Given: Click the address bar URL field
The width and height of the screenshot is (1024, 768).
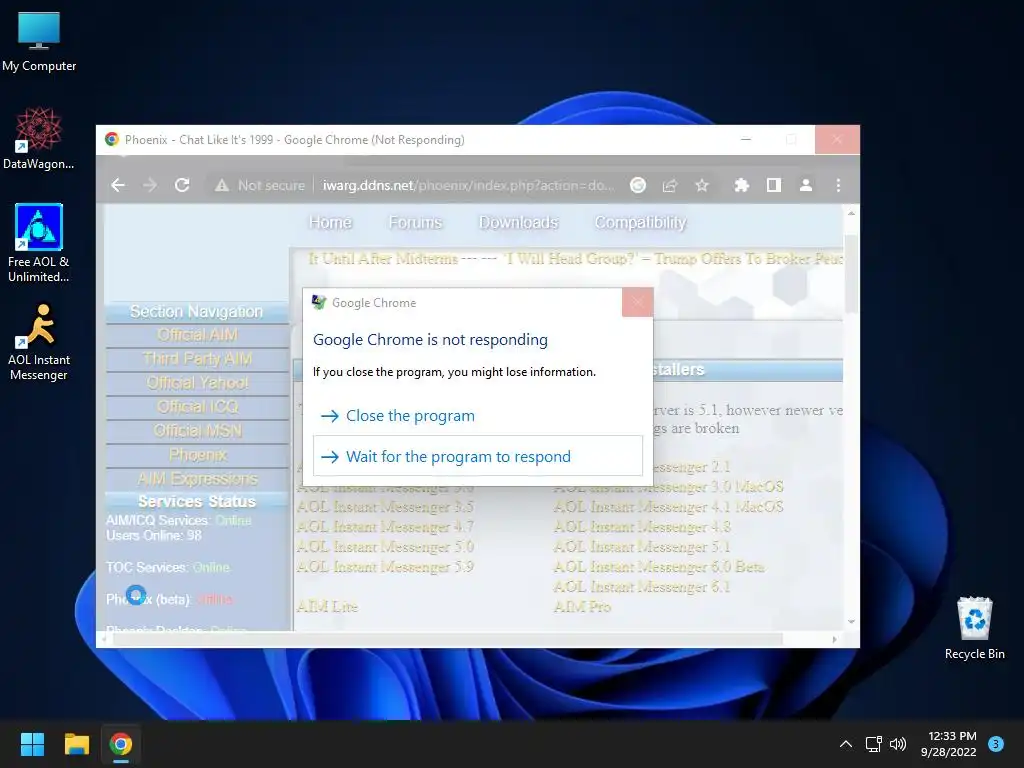Looking at the screenshot, I should [468, 185].
